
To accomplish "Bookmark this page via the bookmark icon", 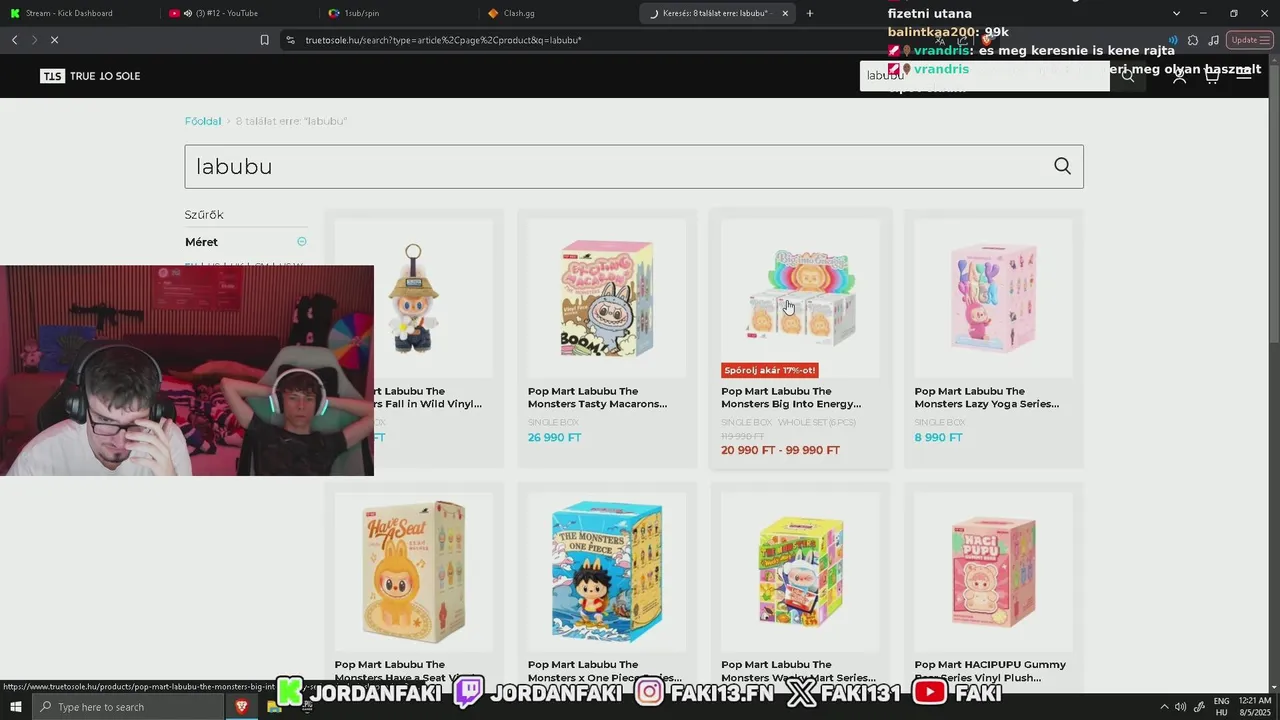I will point(264,40).
